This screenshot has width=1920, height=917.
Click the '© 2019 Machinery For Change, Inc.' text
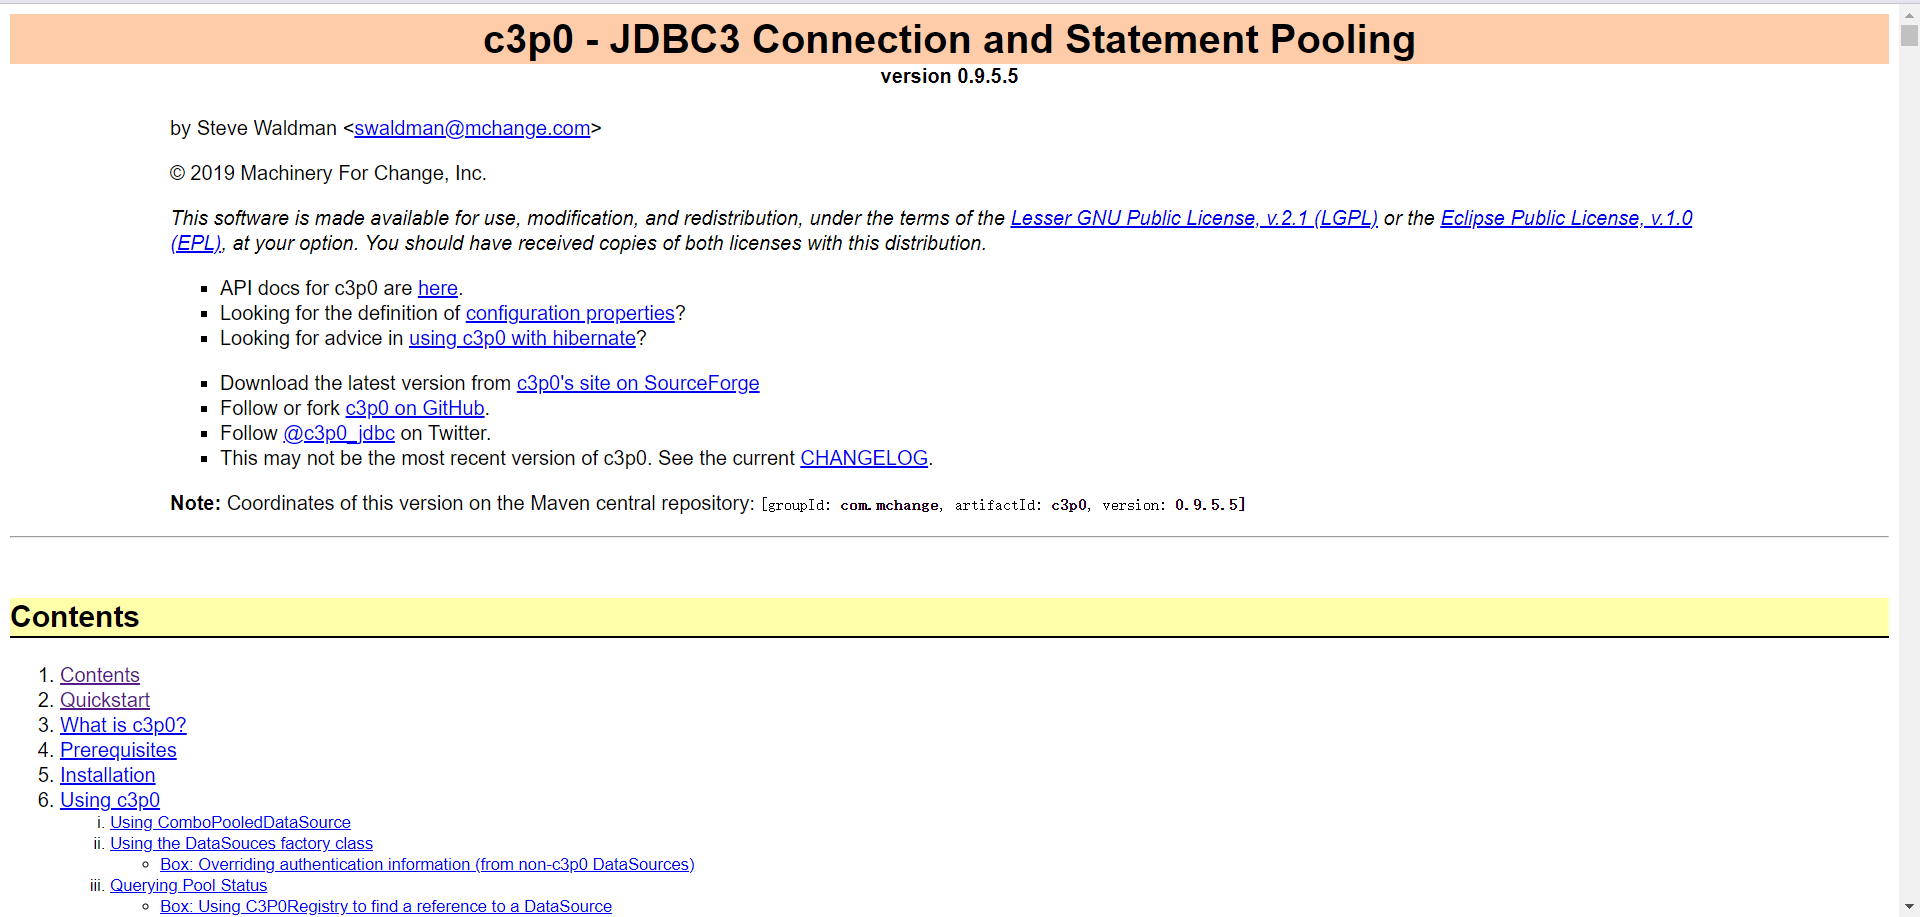[x=328, y=173]
